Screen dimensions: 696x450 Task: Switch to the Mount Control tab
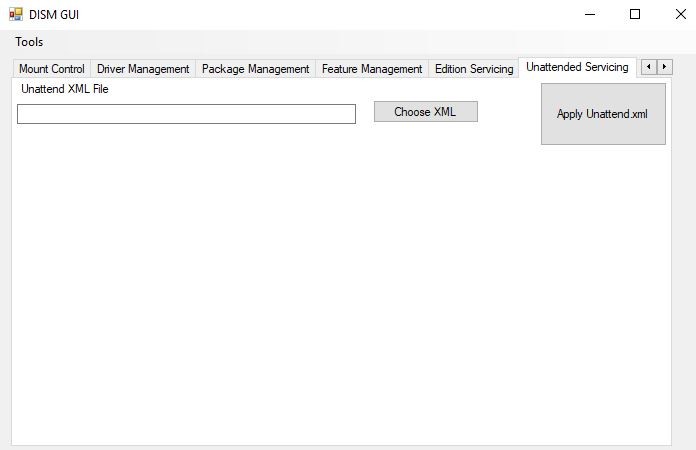click(52, 69)
